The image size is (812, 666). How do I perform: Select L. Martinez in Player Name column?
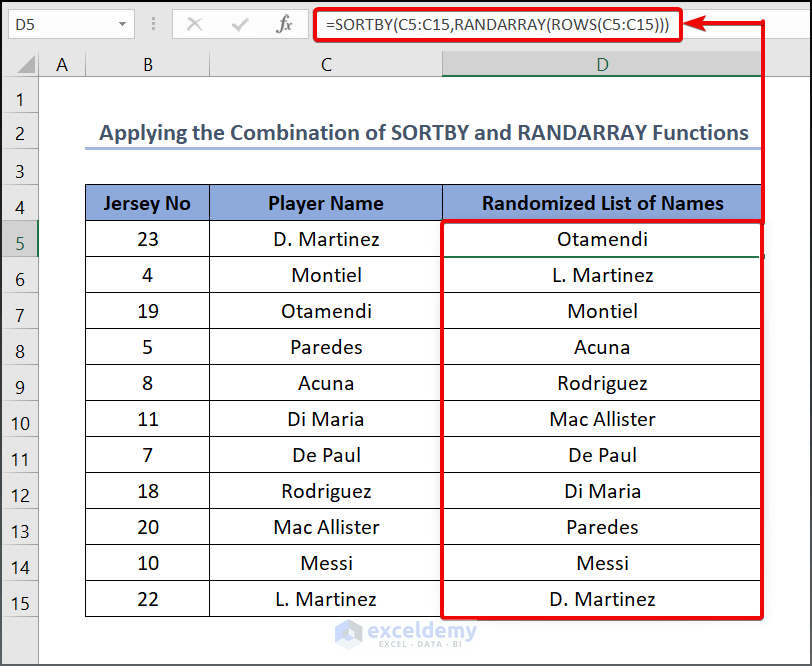coord(326,599)
